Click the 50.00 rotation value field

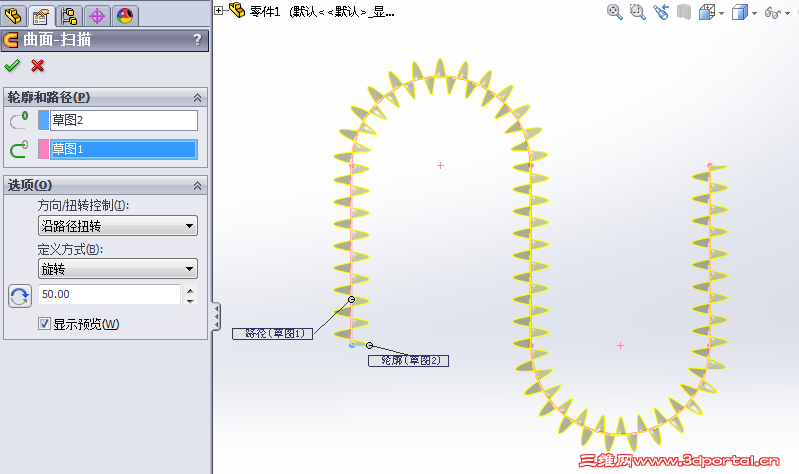(109, 295)
